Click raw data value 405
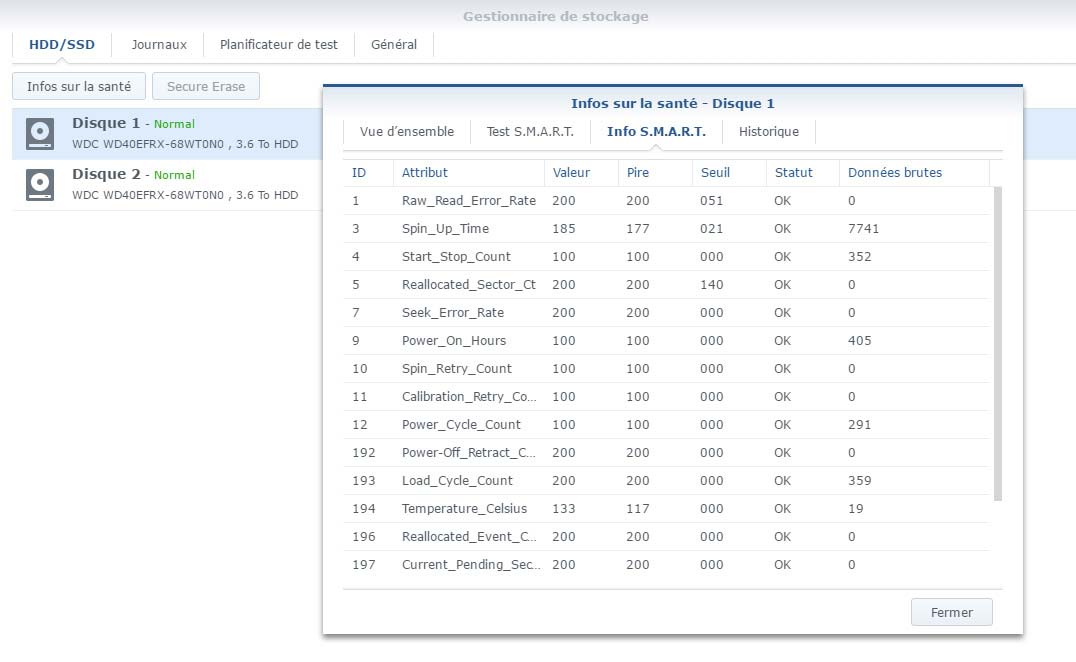 pyautogui.click(x=859, y=341)
